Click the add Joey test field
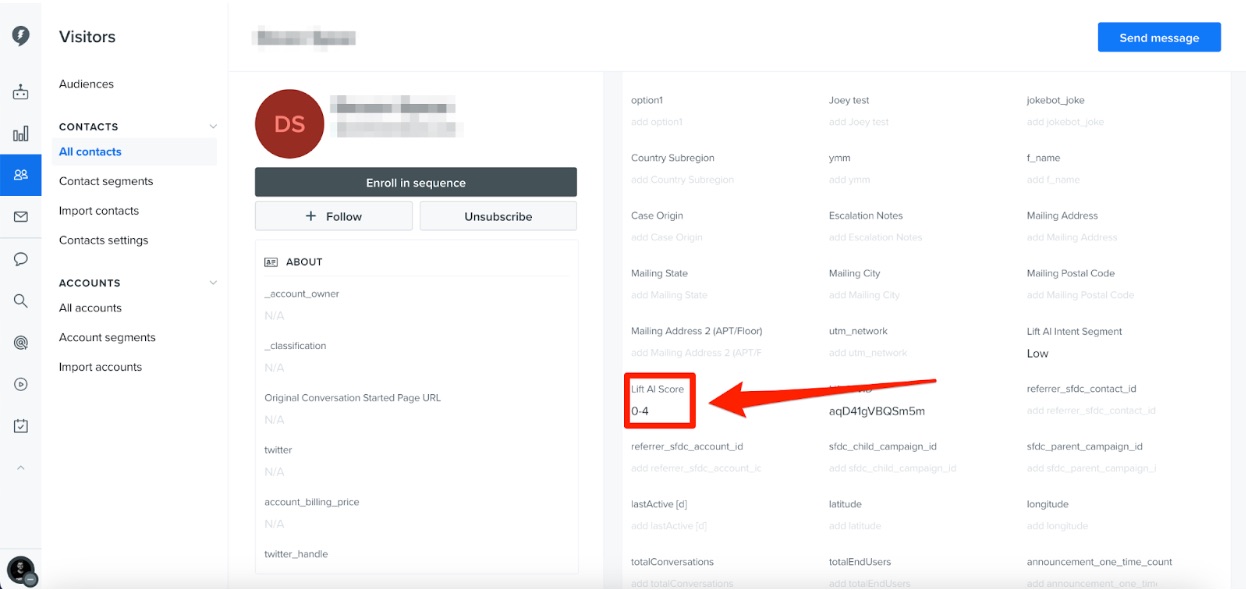Viewport: 1246px width, 590px height. point(859,122)
